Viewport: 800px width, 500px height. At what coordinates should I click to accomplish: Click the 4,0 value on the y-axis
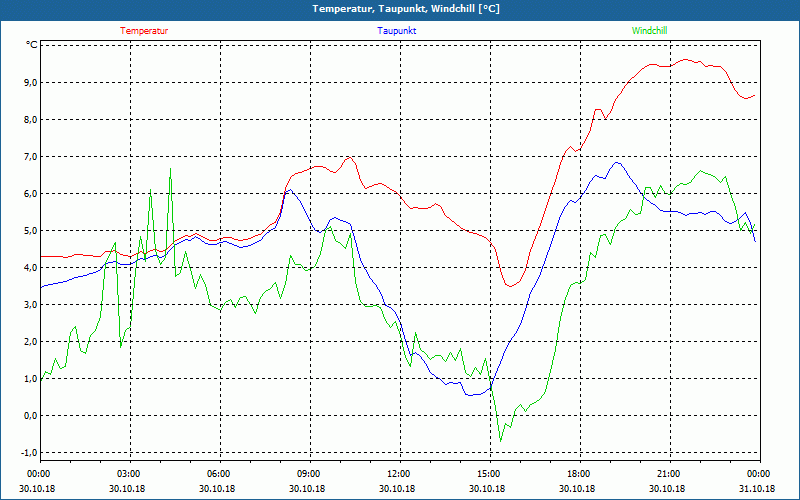pos(31,267)
